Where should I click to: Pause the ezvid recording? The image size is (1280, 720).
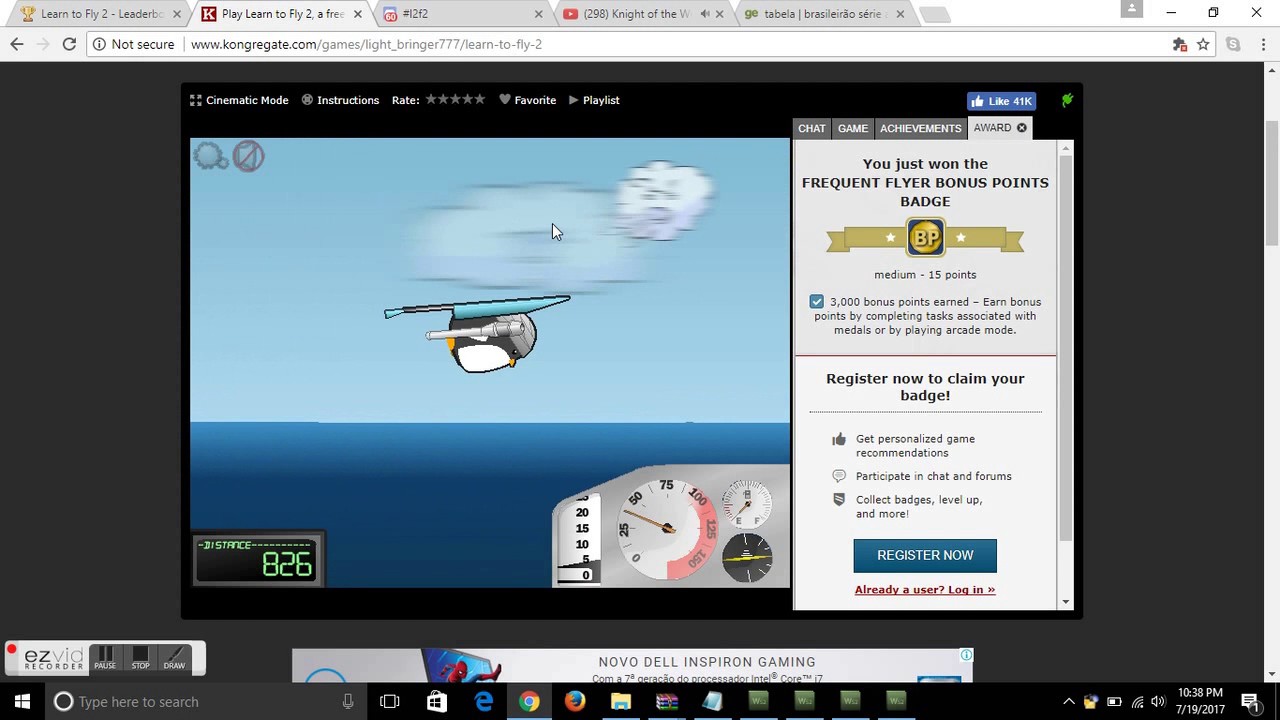click(105, 658)
